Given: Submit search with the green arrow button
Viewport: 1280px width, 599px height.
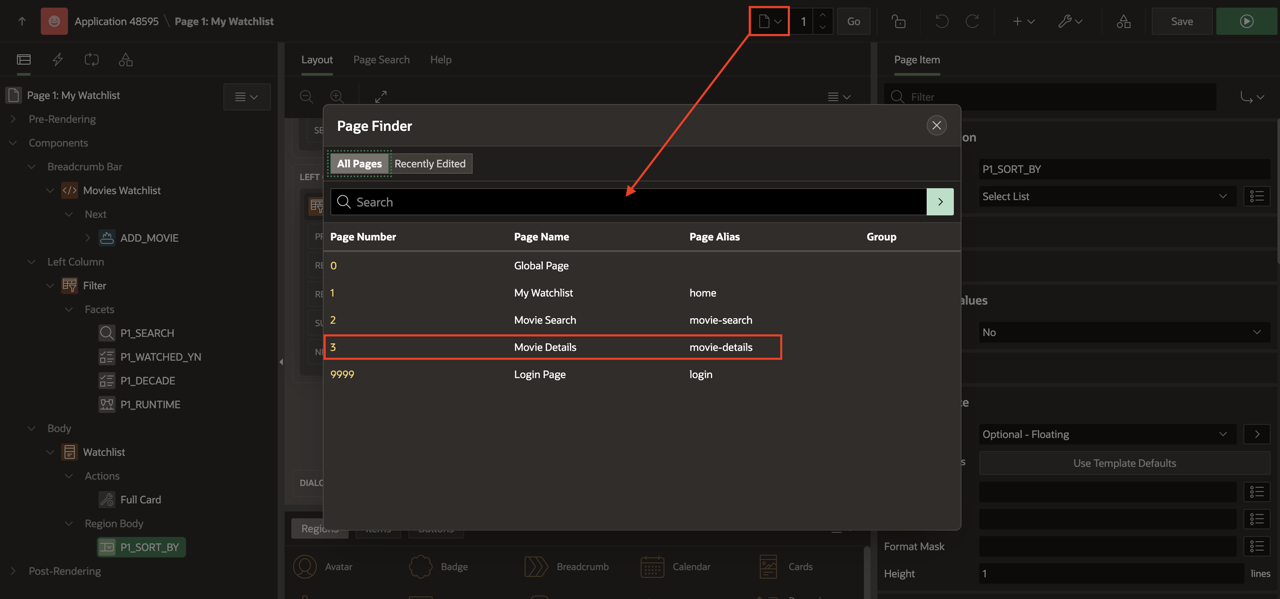Looking at the screenshot, I should [940, 202].
